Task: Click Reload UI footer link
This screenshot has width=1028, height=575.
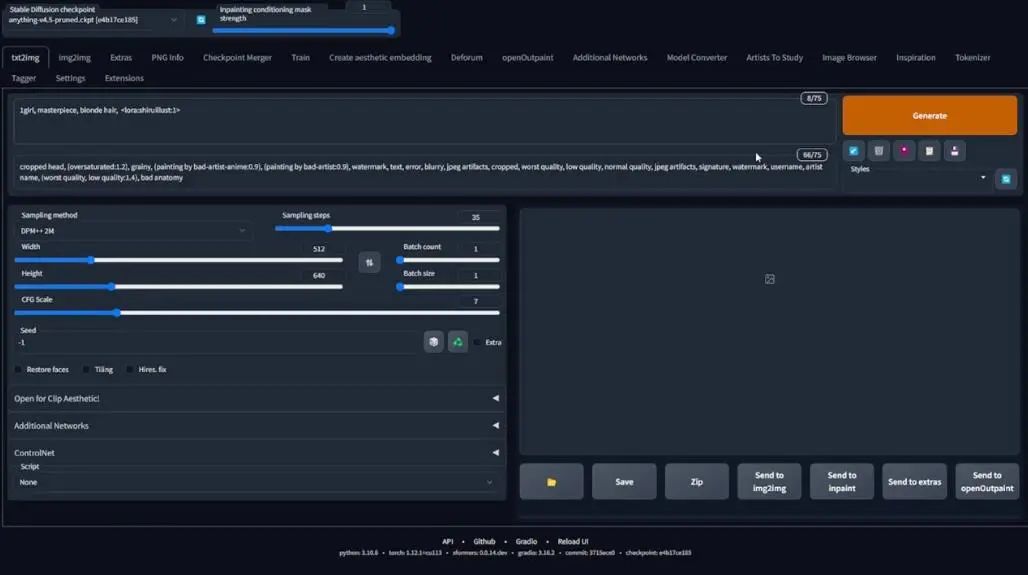Action: [573, 542]
